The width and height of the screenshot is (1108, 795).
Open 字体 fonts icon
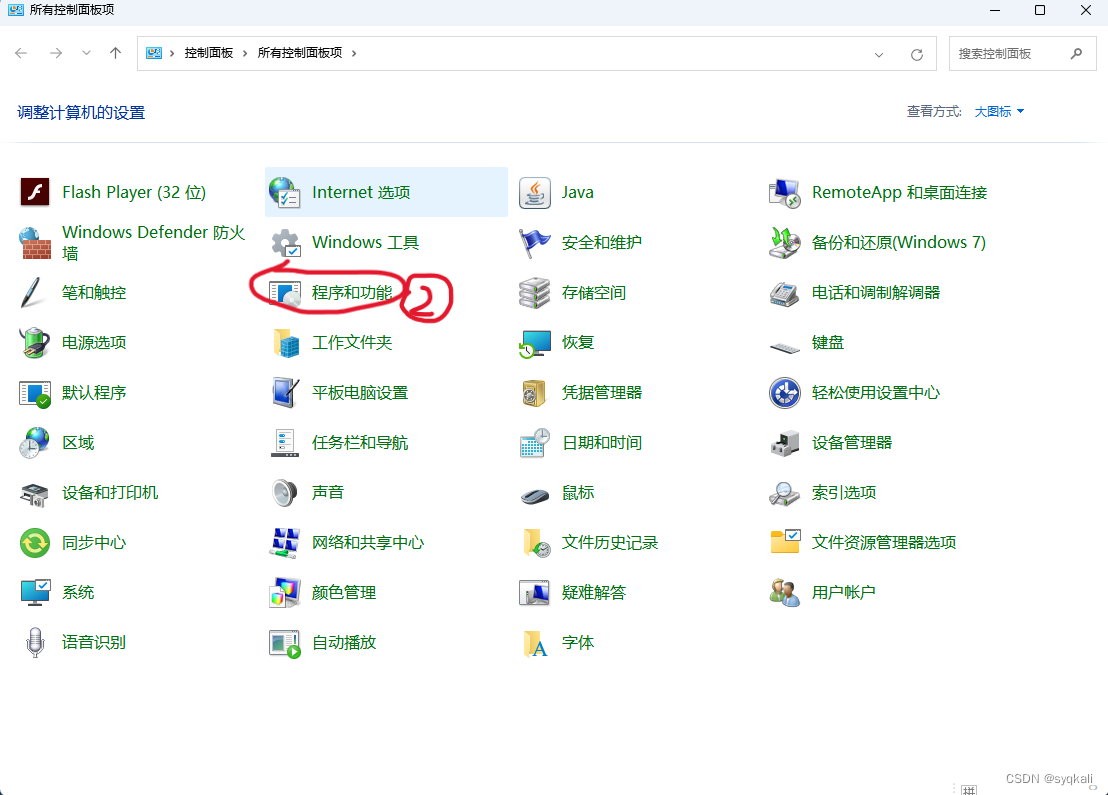[535, 643]
